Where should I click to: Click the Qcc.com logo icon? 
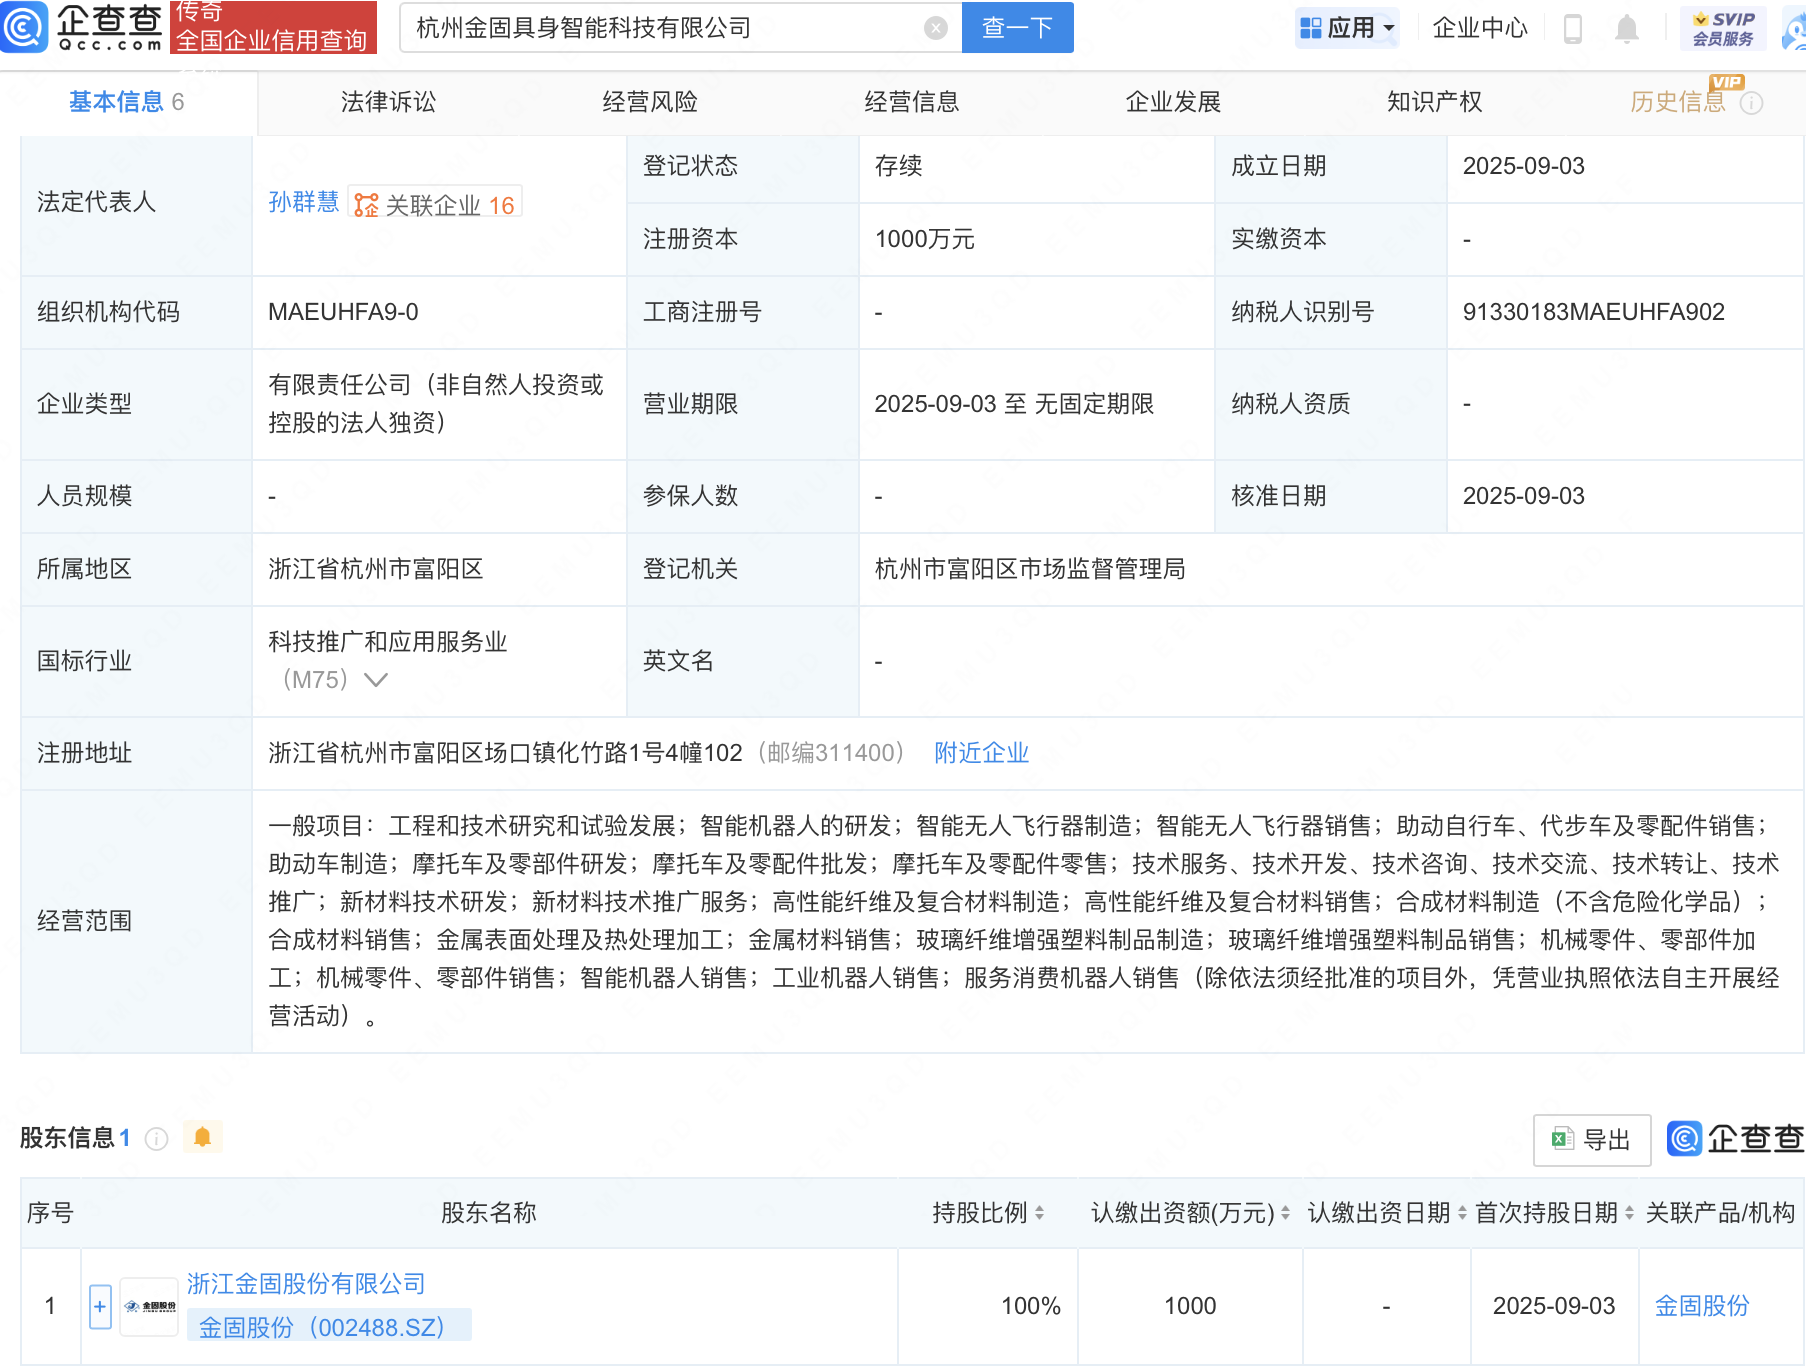24,26
